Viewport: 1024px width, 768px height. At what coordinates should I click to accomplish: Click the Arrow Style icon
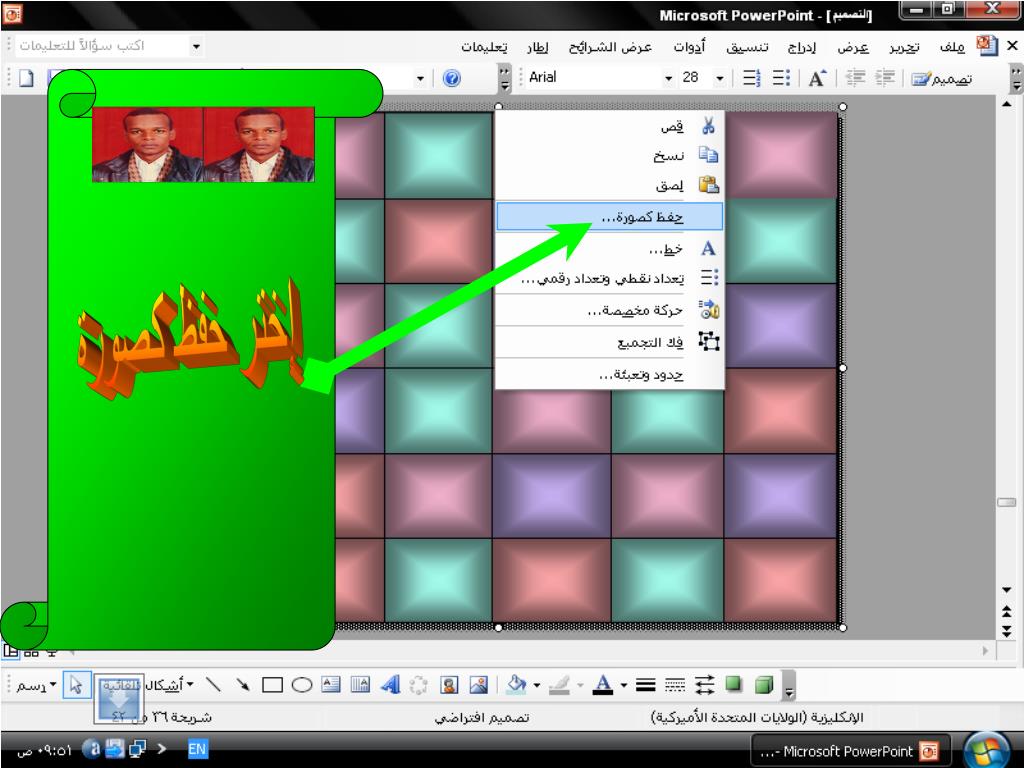(x=704, y=685)
